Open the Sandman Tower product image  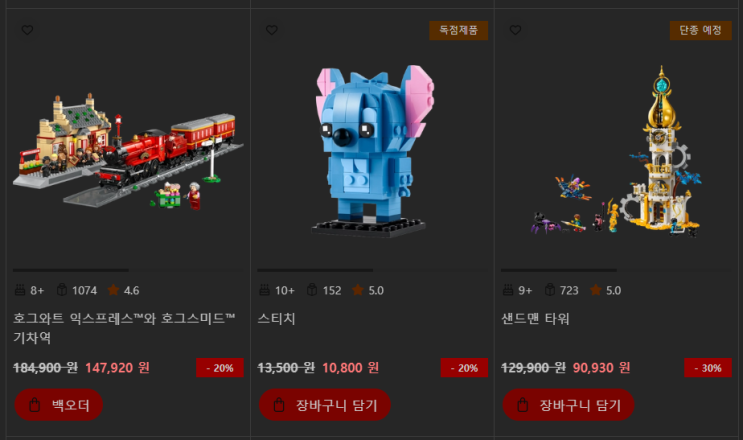click(x=616, y=152)
